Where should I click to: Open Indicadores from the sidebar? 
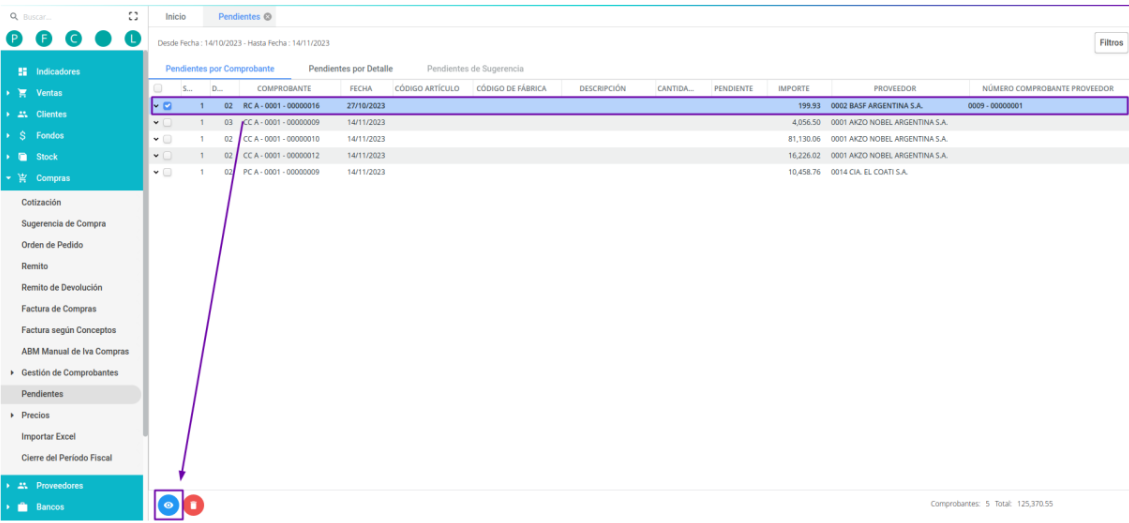58,71
